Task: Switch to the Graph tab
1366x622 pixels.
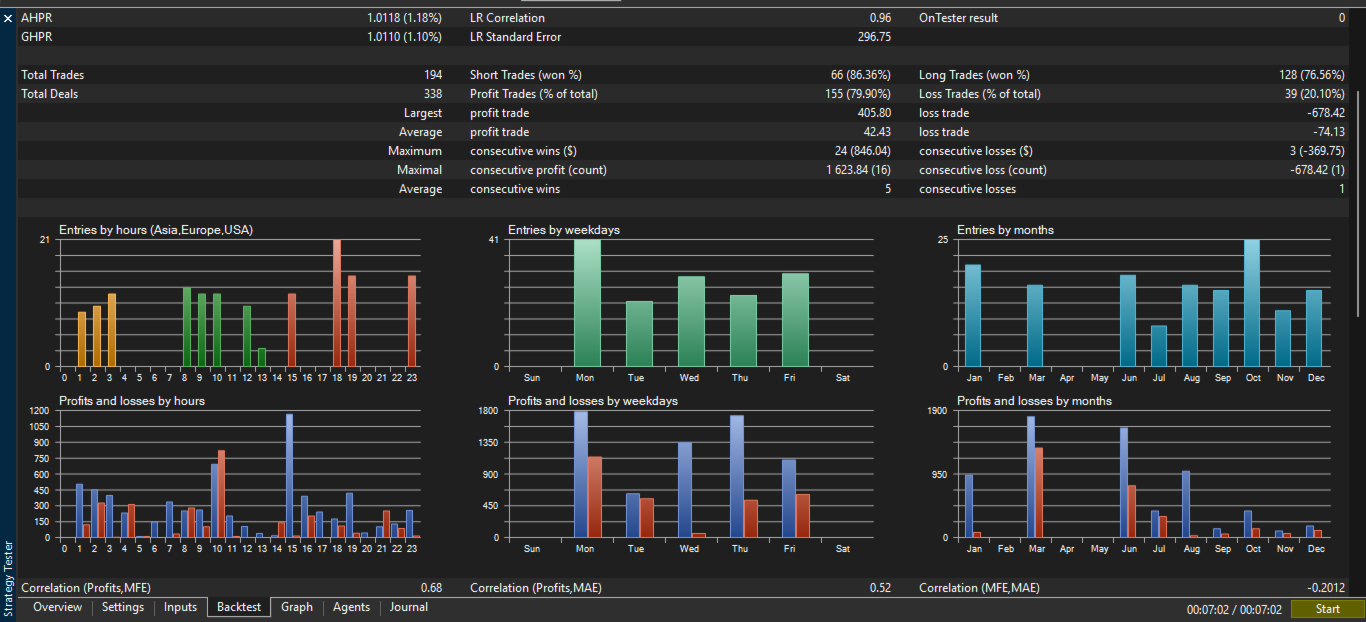Action: coord(297,607)
